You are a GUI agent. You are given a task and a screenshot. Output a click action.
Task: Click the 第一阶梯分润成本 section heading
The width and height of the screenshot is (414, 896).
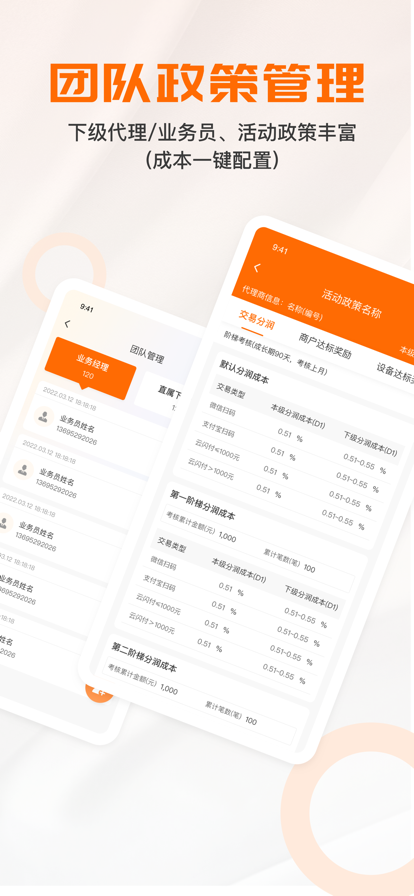202,503
